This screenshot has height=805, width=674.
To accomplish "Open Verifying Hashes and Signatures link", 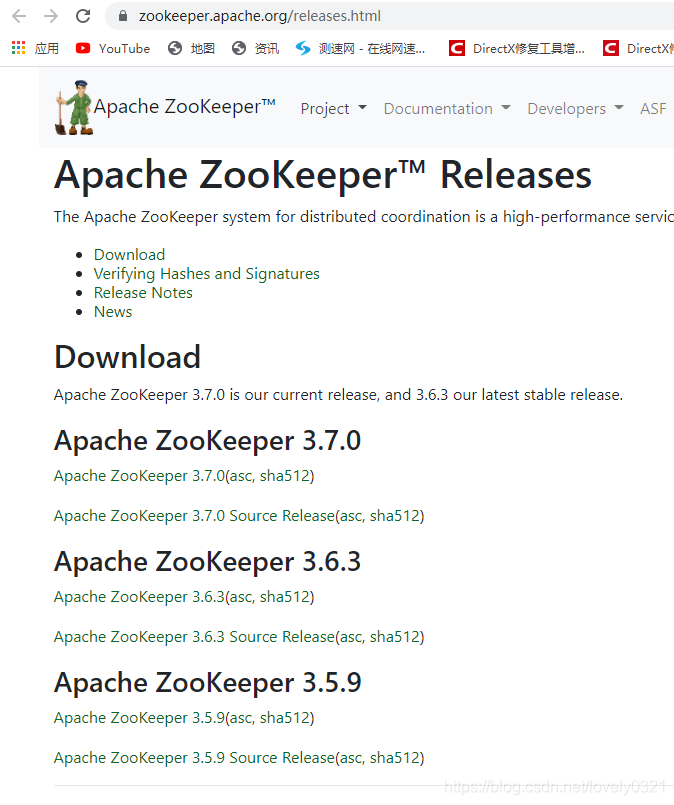I will (206, 274).
